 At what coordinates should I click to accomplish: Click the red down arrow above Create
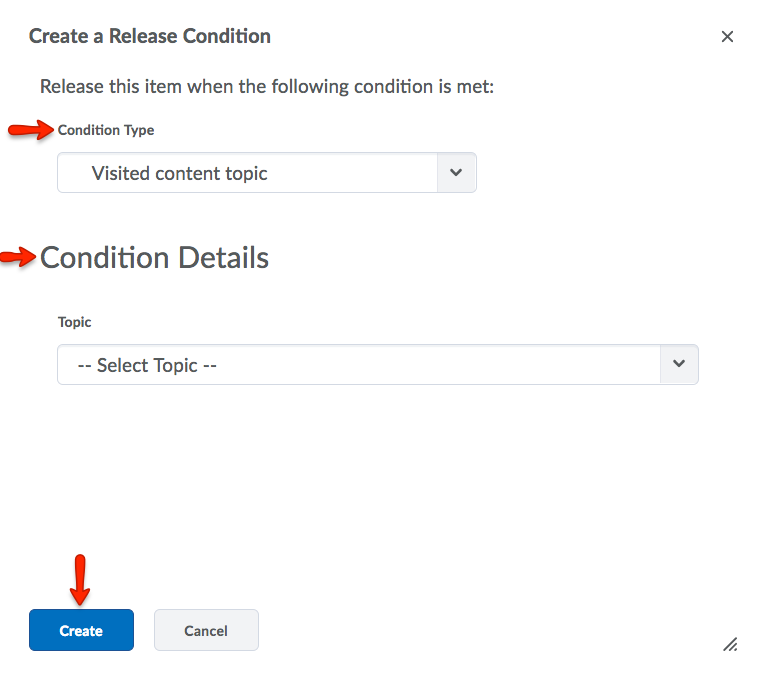(81, 580)
